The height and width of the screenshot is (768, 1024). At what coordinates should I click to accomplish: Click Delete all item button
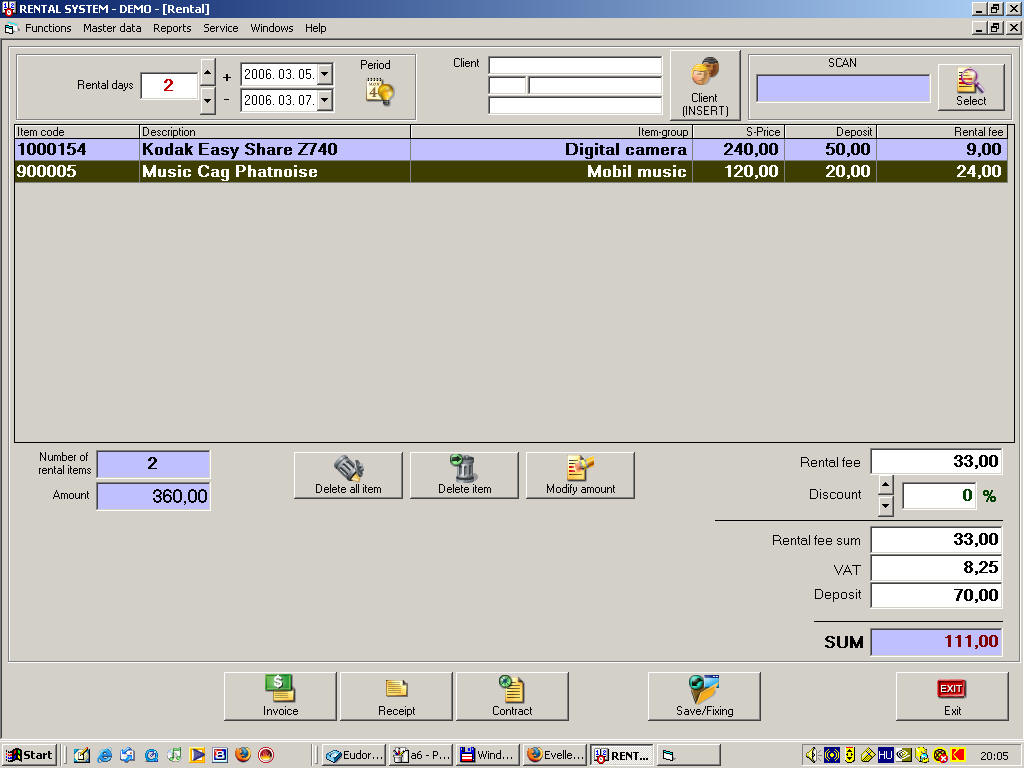click(348, 475)
